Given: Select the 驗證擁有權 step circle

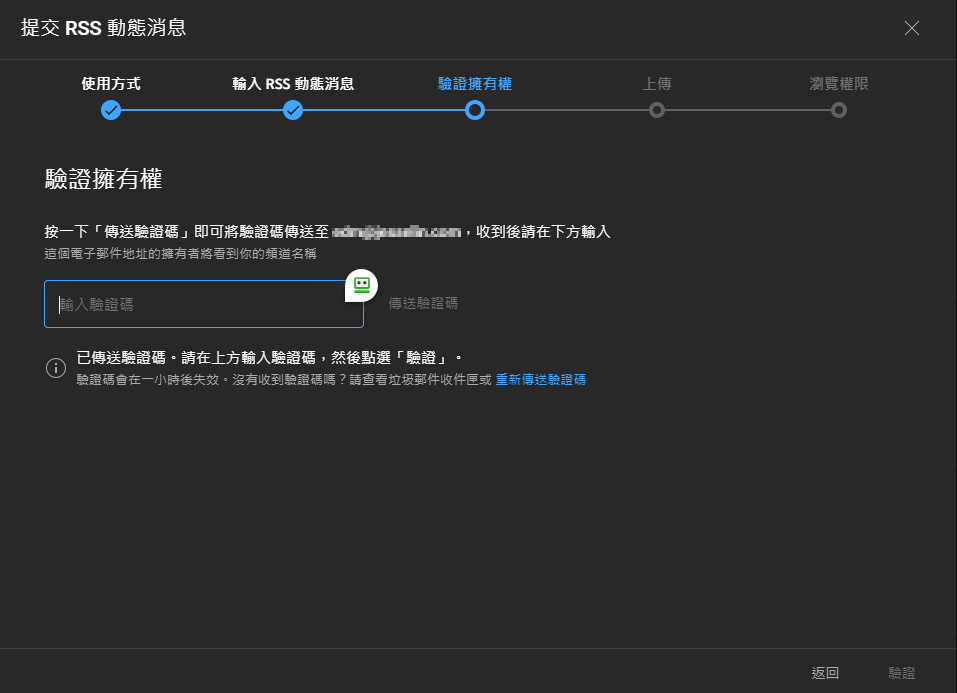Looking at the screenshot, I should (x=475, y=111).
